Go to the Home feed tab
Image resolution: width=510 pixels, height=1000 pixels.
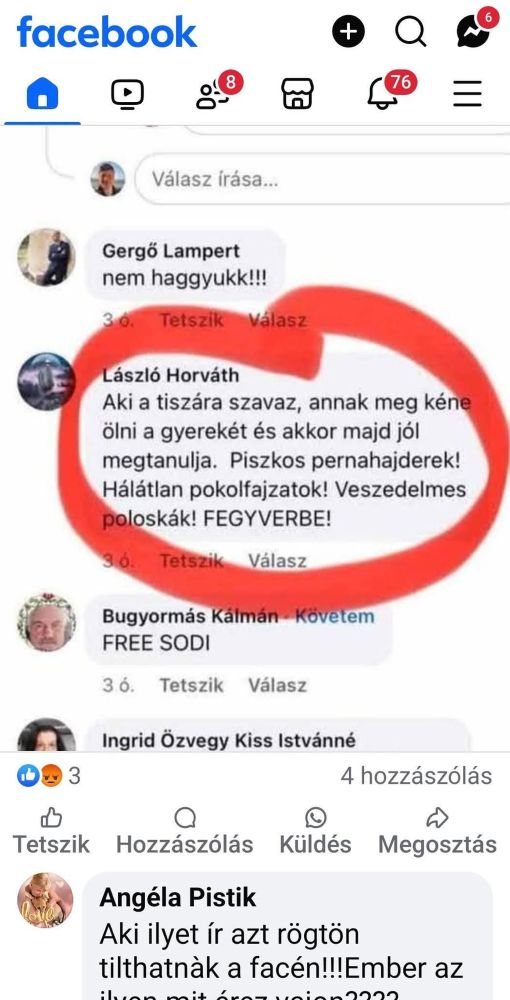[x=42, y=94]
